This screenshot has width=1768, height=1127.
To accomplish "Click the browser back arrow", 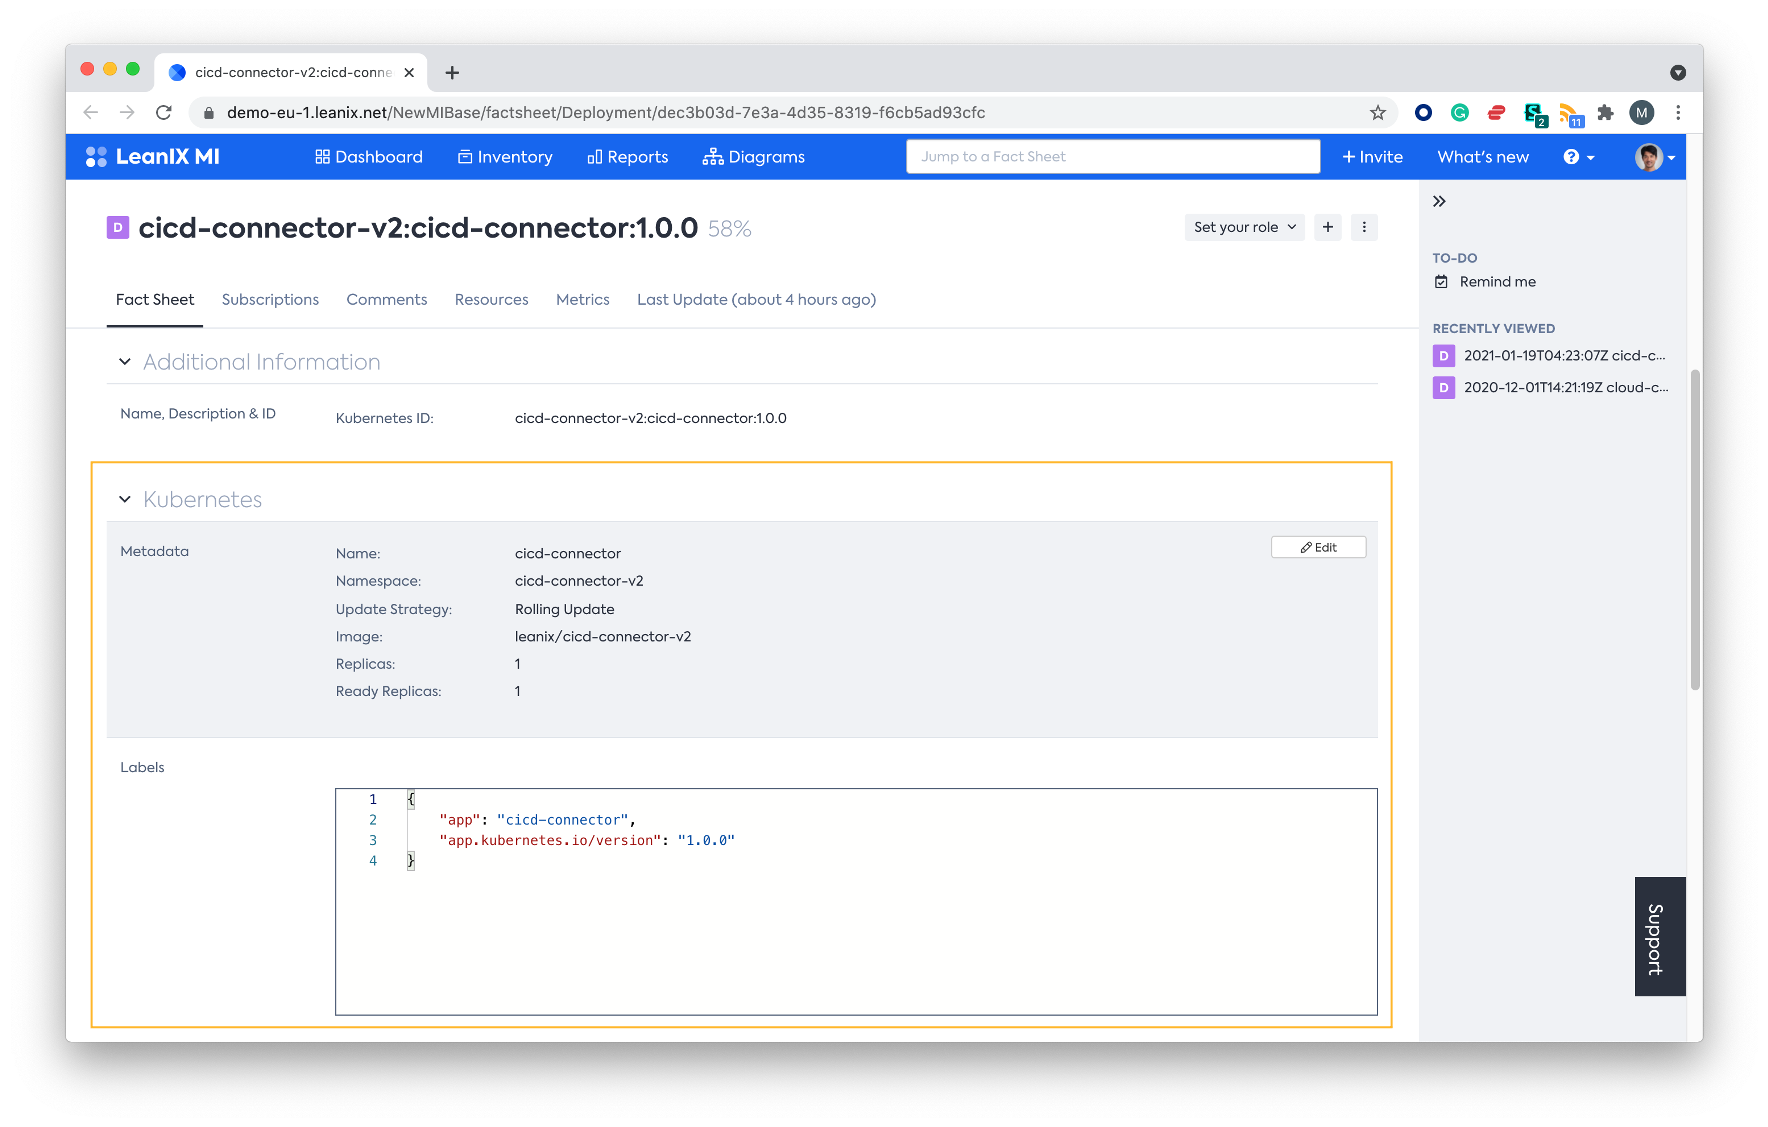I will [x=91, y=113].
